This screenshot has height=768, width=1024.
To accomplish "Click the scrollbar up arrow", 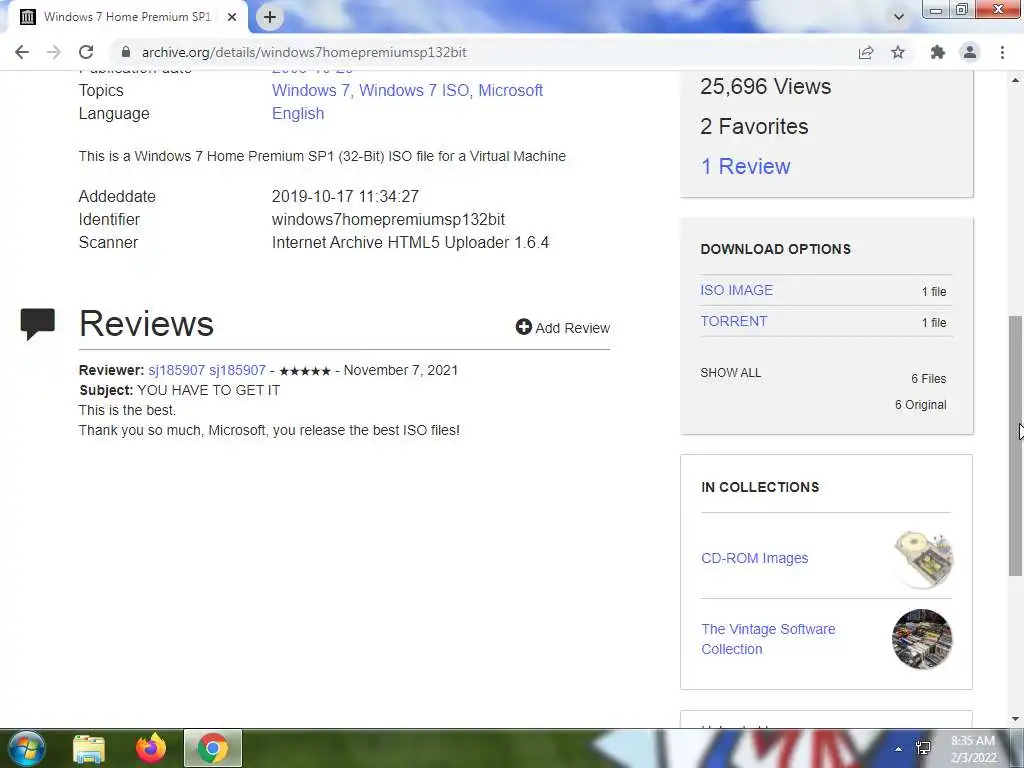I will coord(1015,80).
